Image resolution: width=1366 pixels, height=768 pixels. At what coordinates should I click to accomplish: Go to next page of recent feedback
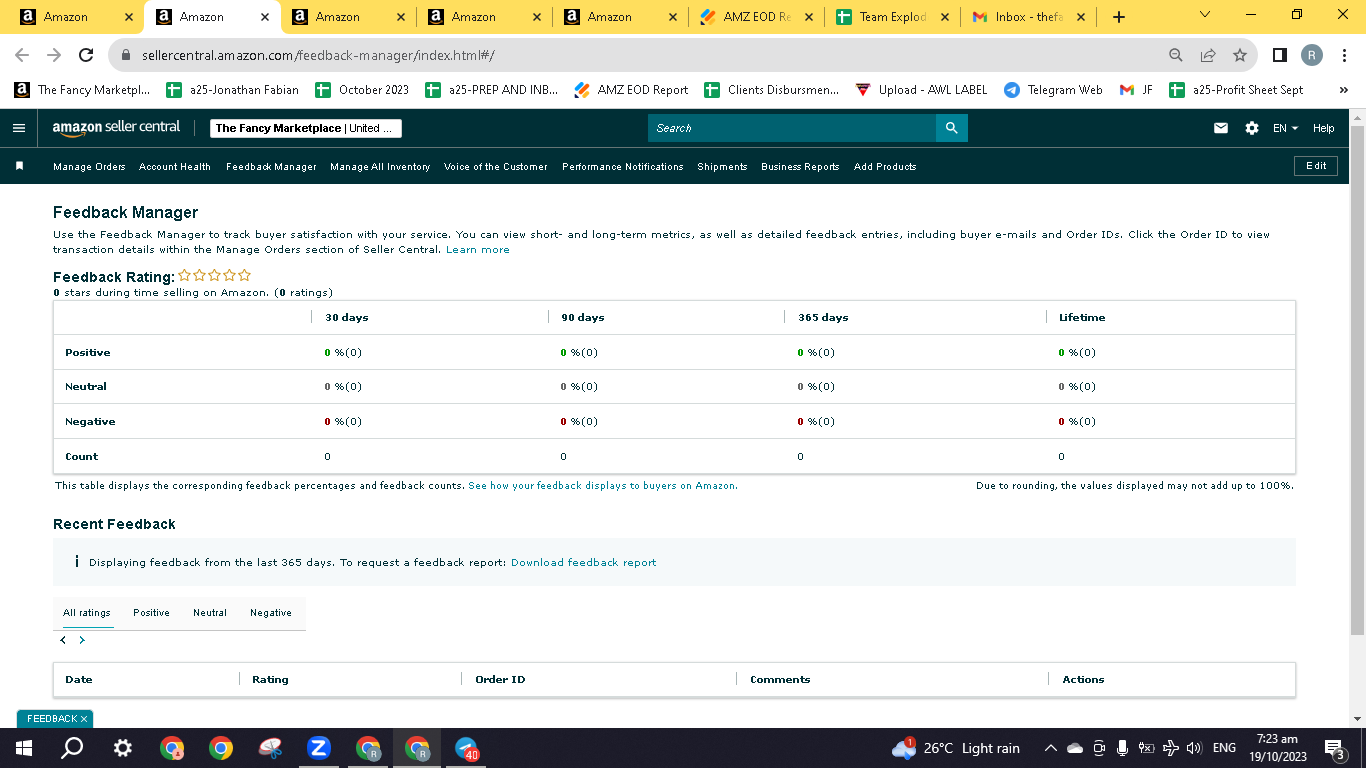82,640
